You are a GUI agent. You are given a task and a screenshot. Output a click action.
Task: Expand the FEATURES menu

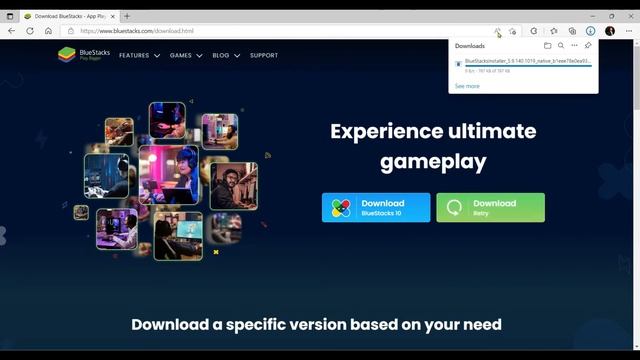(139, 56)
